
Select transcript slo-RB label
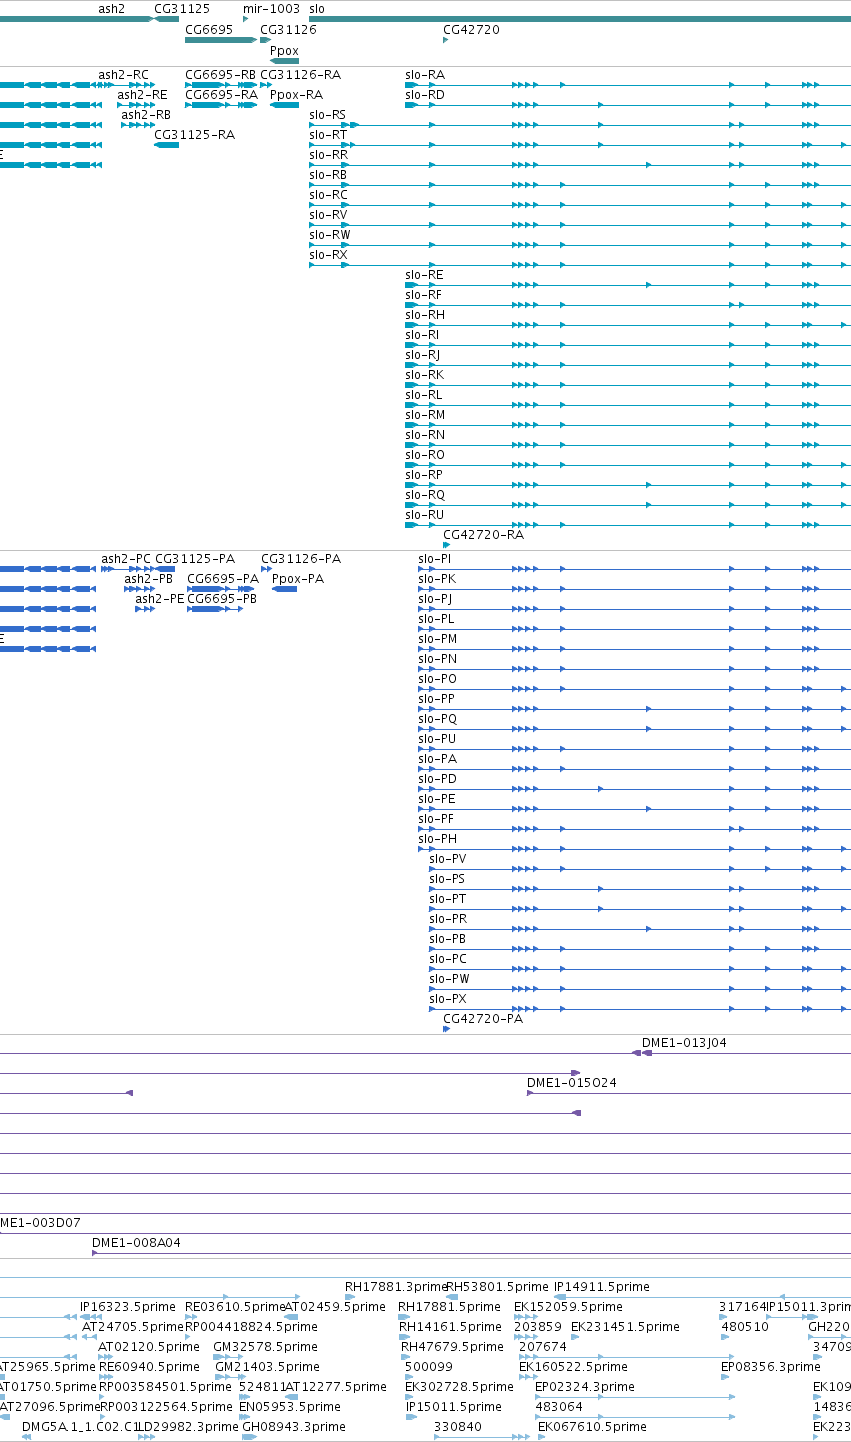coord(328,175)
